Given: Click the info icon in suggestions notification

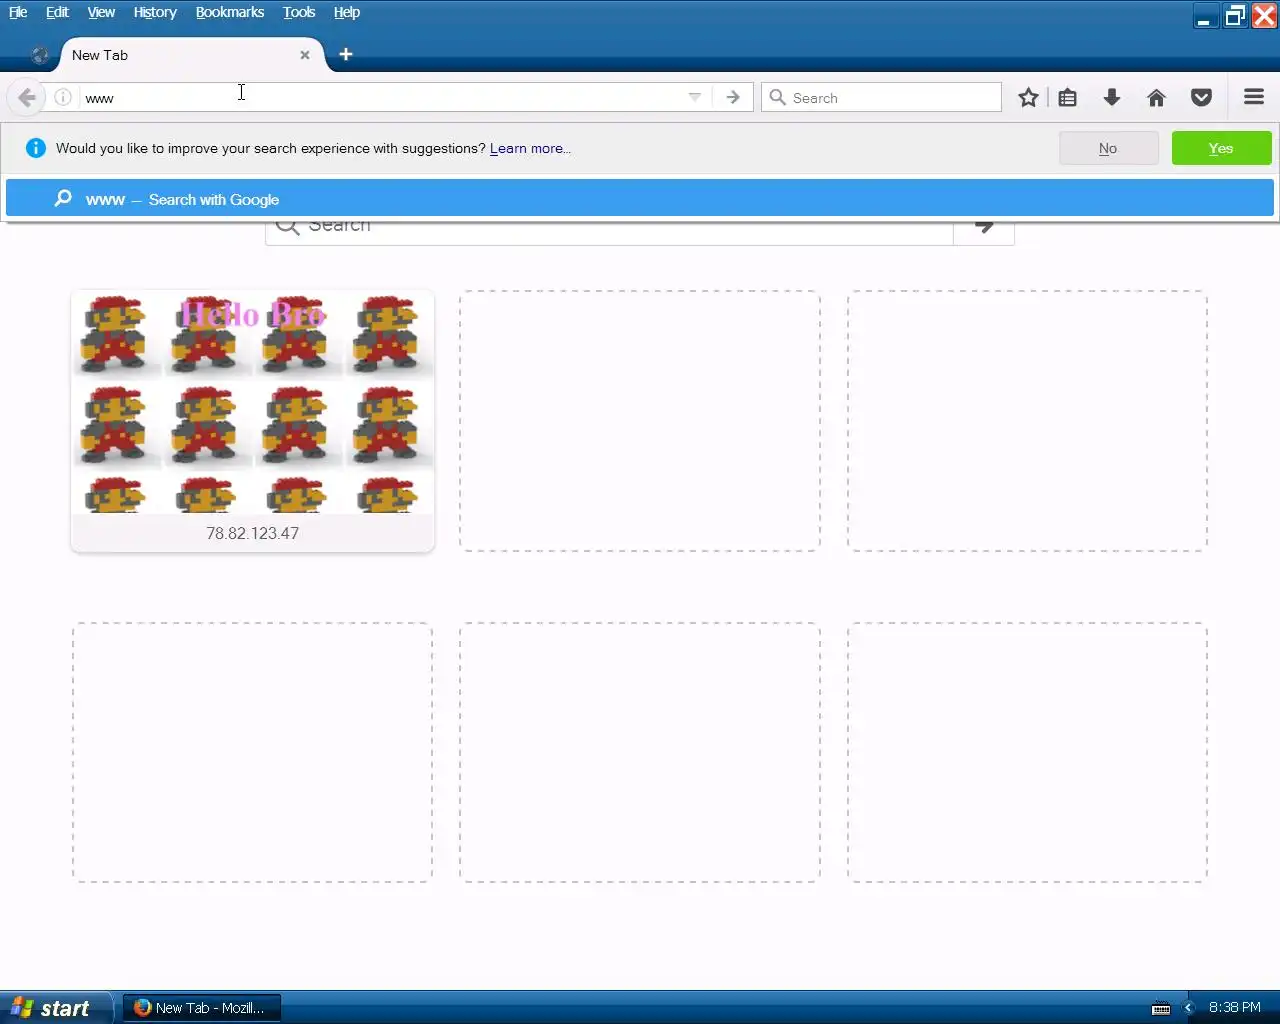Looking at the screenshot, I should 36,148.
